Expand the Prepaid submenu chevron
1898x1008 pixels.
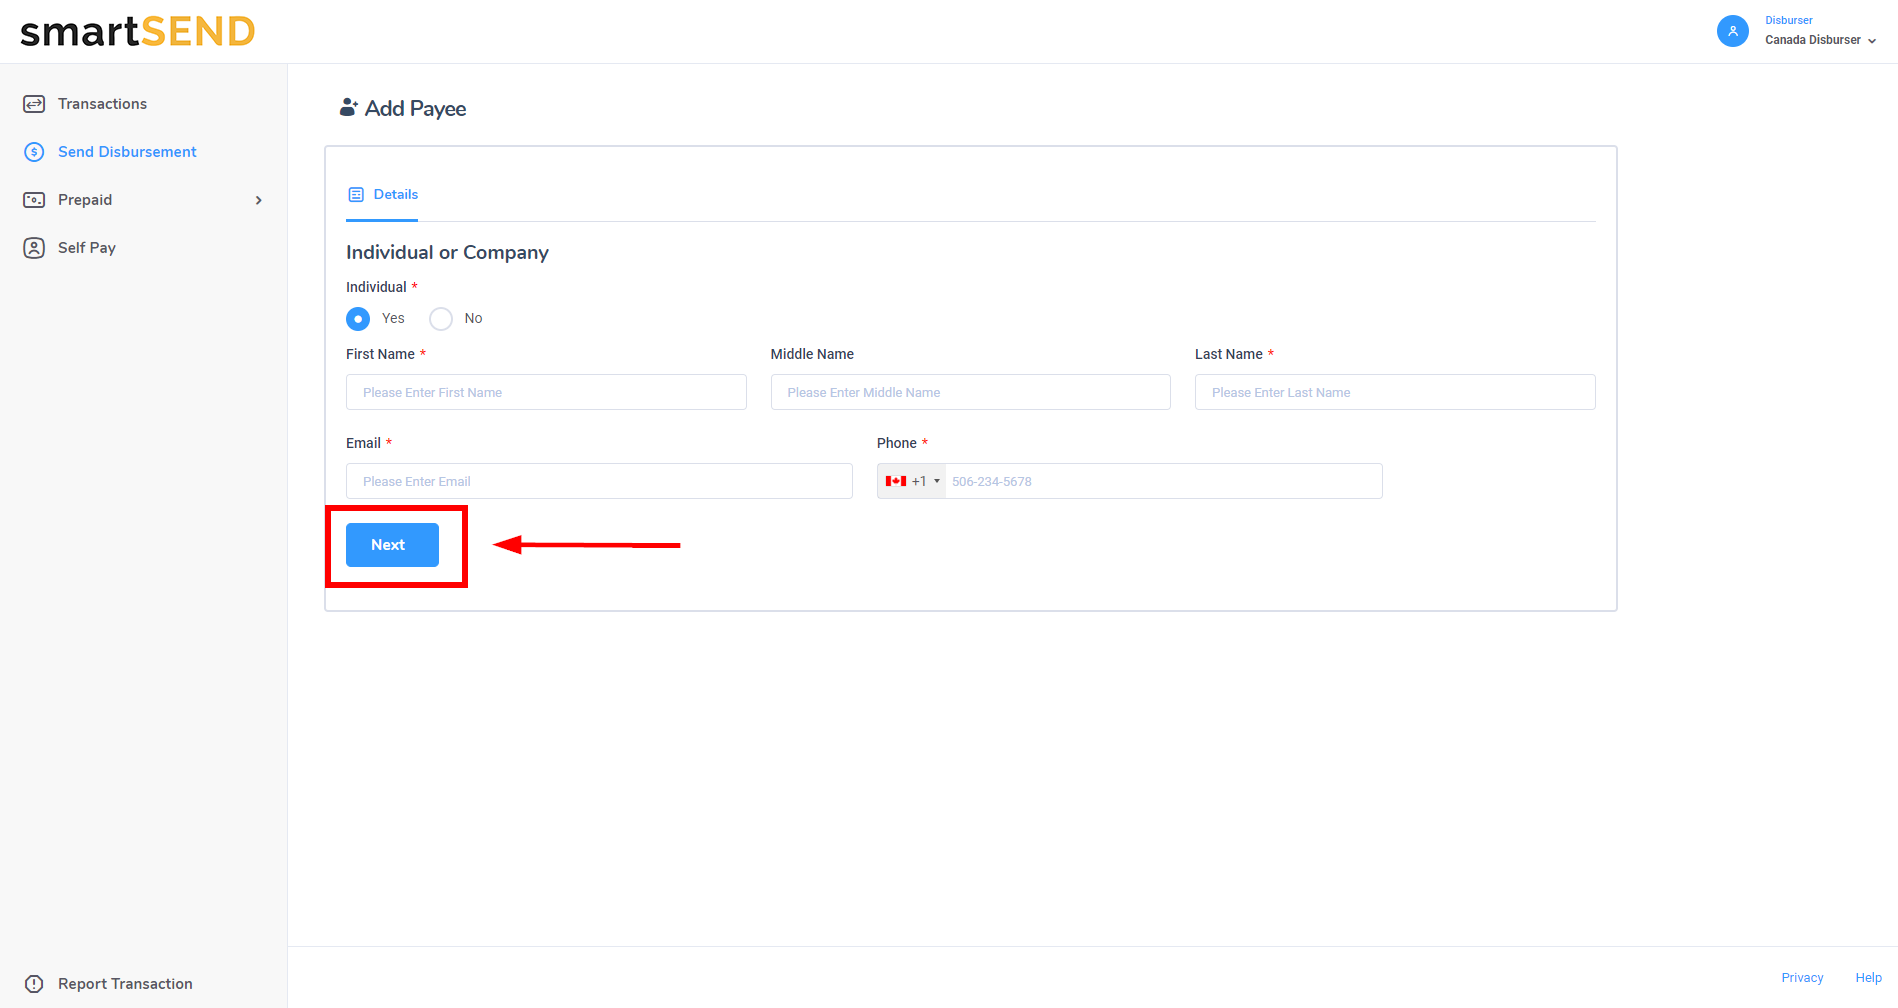259,201
